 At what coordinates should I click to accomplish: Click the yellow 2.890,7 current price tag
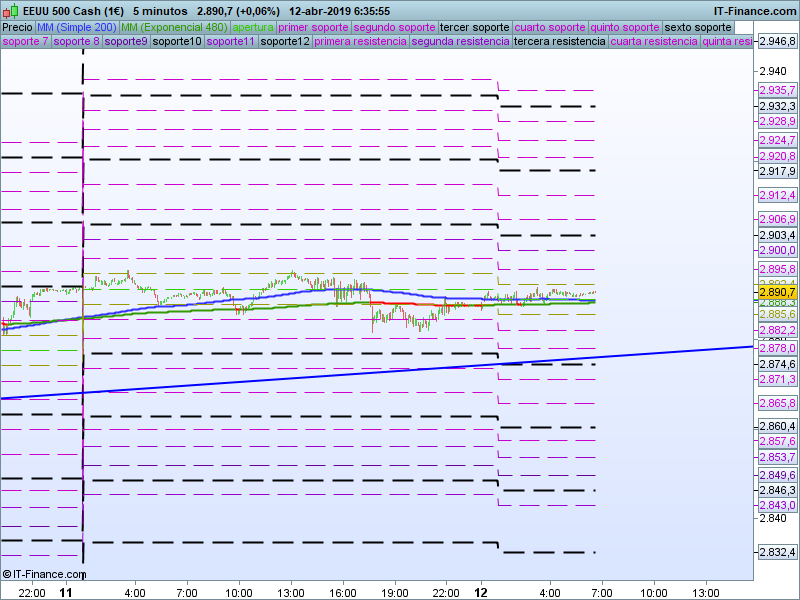(x=777, y=292)
